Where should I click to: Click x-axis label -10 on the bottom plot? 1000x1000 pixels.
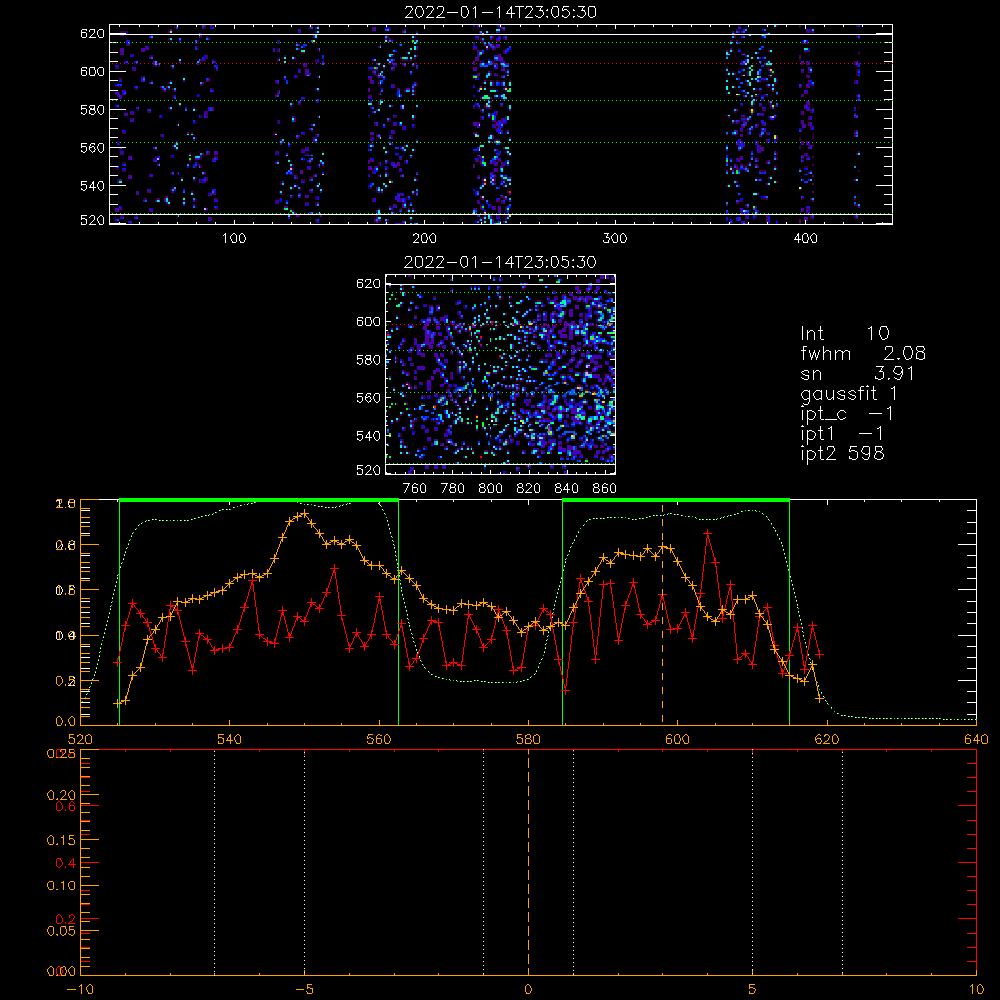click(x=80, y=990)
